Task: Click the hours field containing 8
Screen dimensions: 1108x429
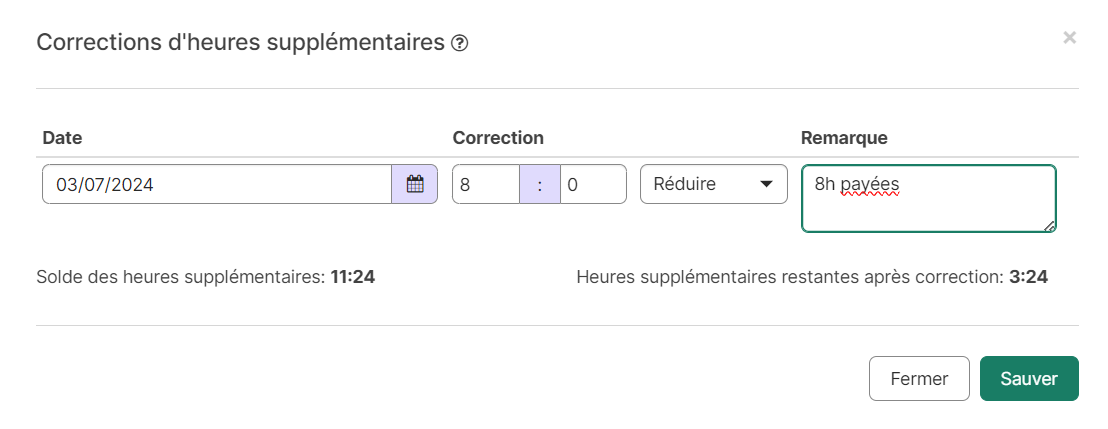Action: click(486, 184)
